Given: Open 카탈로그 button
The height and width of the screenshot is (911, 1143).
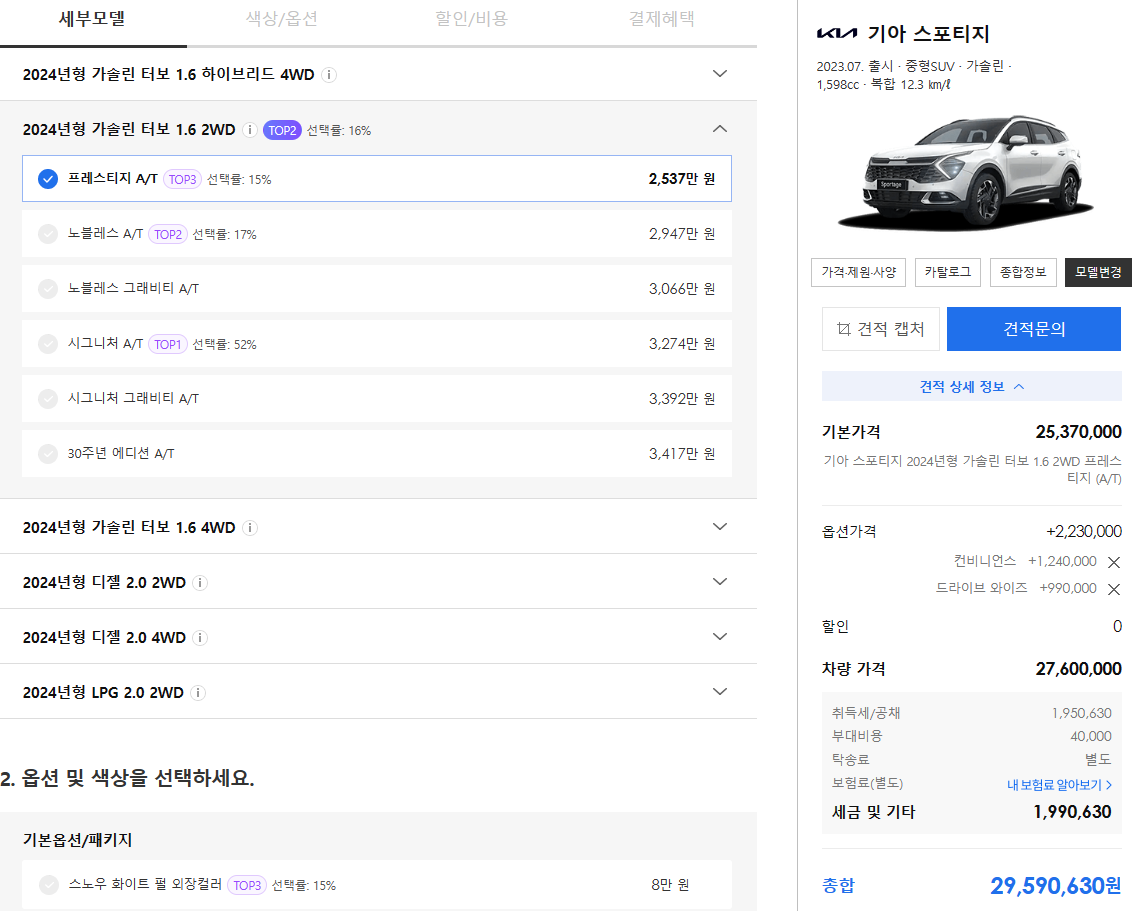Looking at the screenshot, I should 948,273.
